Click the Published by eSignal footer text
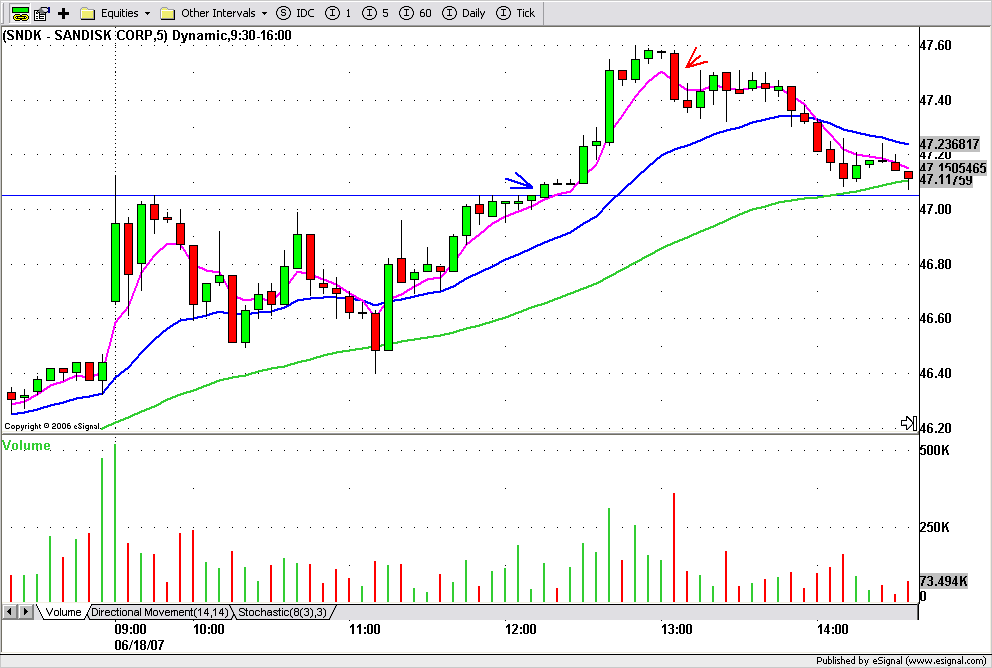Screen dimensions: 992x668 point(902,660)
